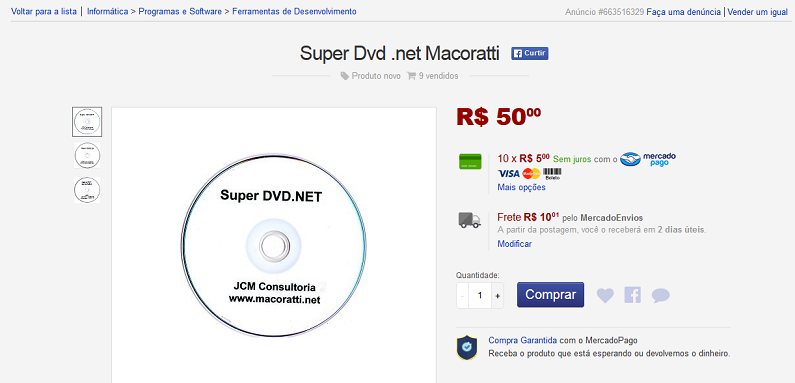Ask seller a question via speech bubble icon
The image size is (795, 383).
click(661, 295)
